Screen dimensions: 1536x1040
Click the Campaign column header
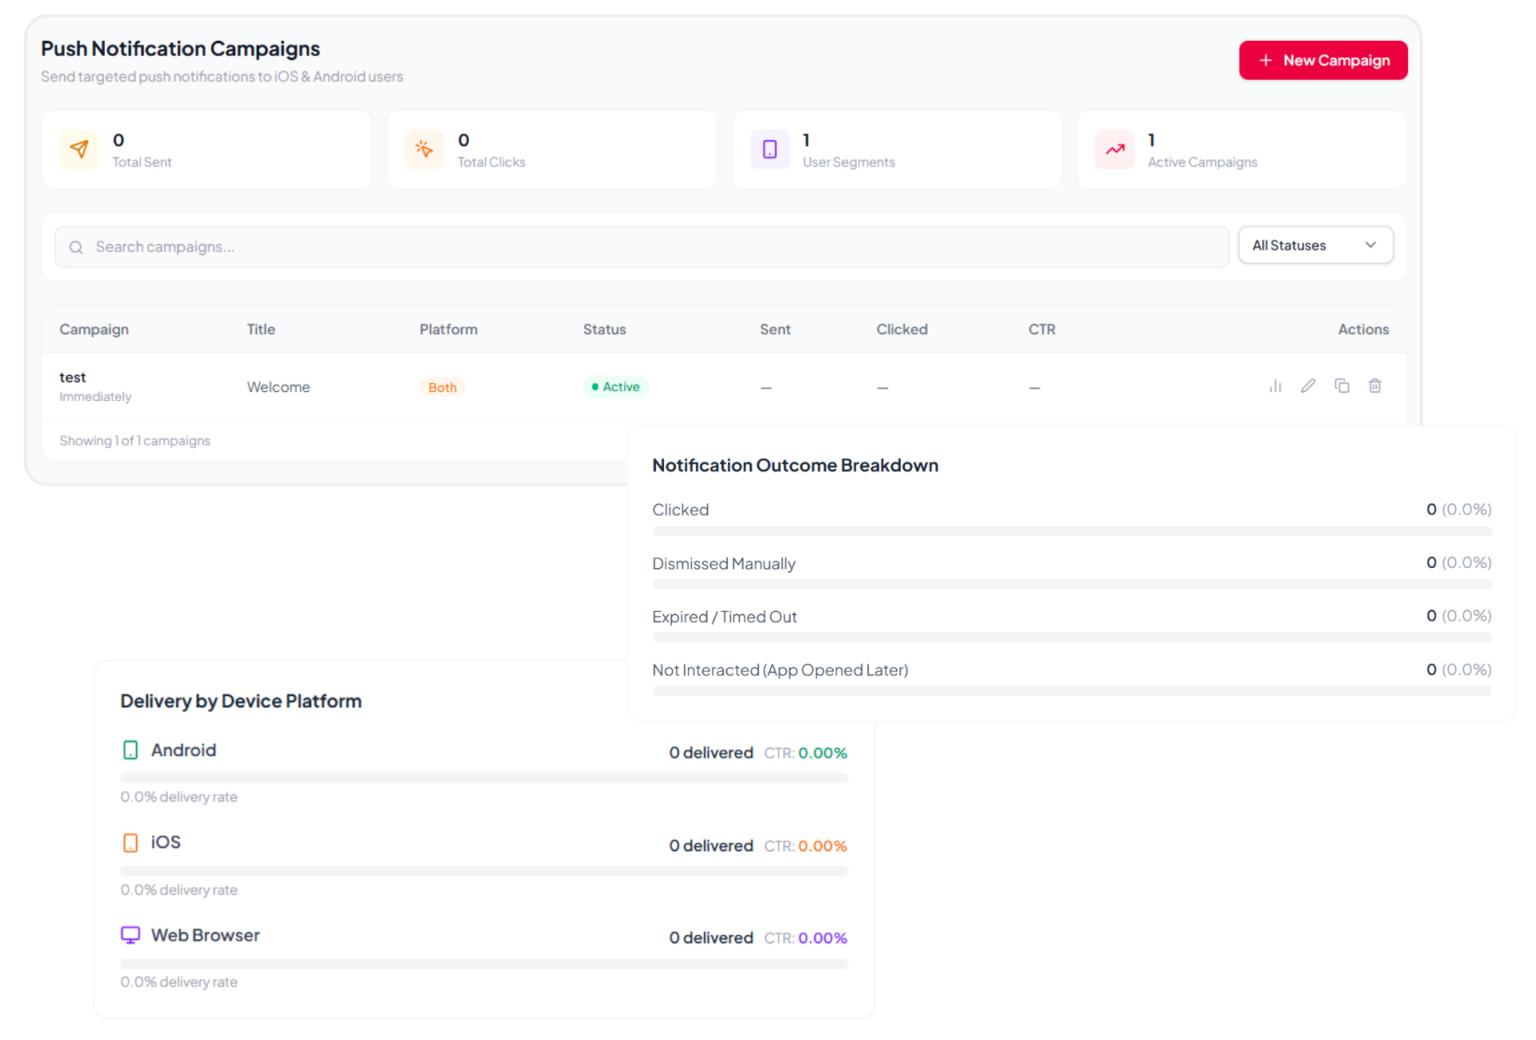(94, 329)
